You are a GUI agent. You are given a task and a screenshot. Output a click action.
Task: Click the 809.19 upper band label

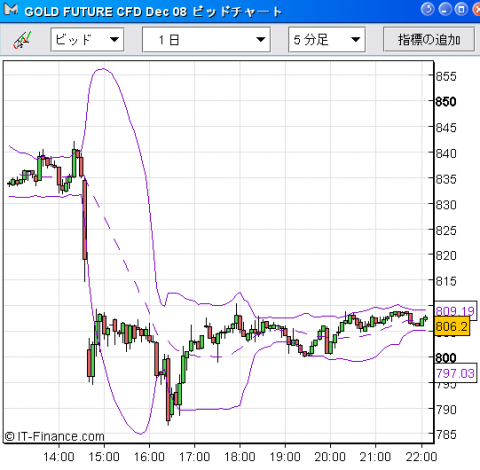(x=455, y=311)
